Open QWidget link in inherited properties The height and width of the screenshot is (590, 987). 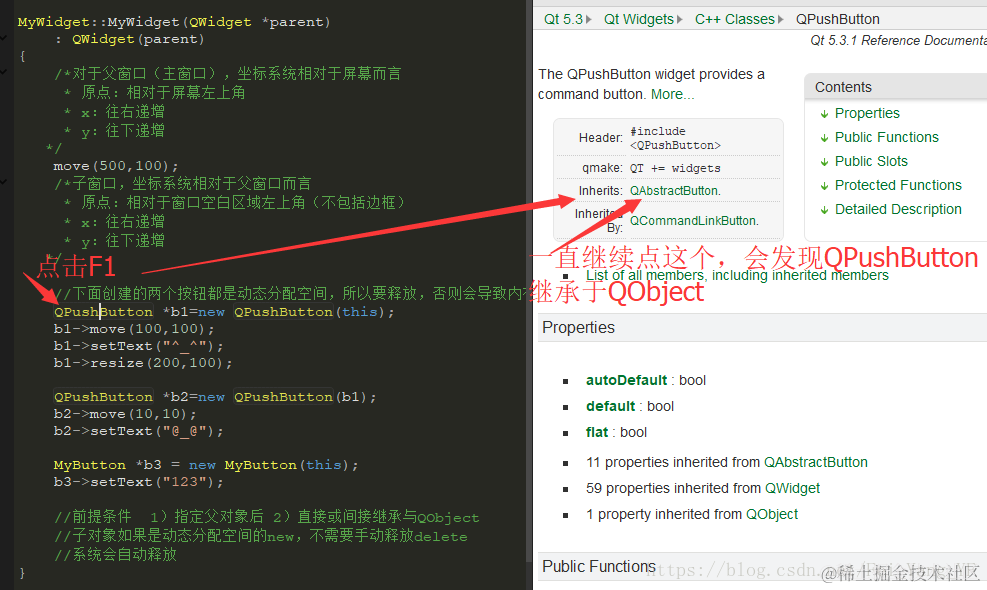[x=792, y=488]
